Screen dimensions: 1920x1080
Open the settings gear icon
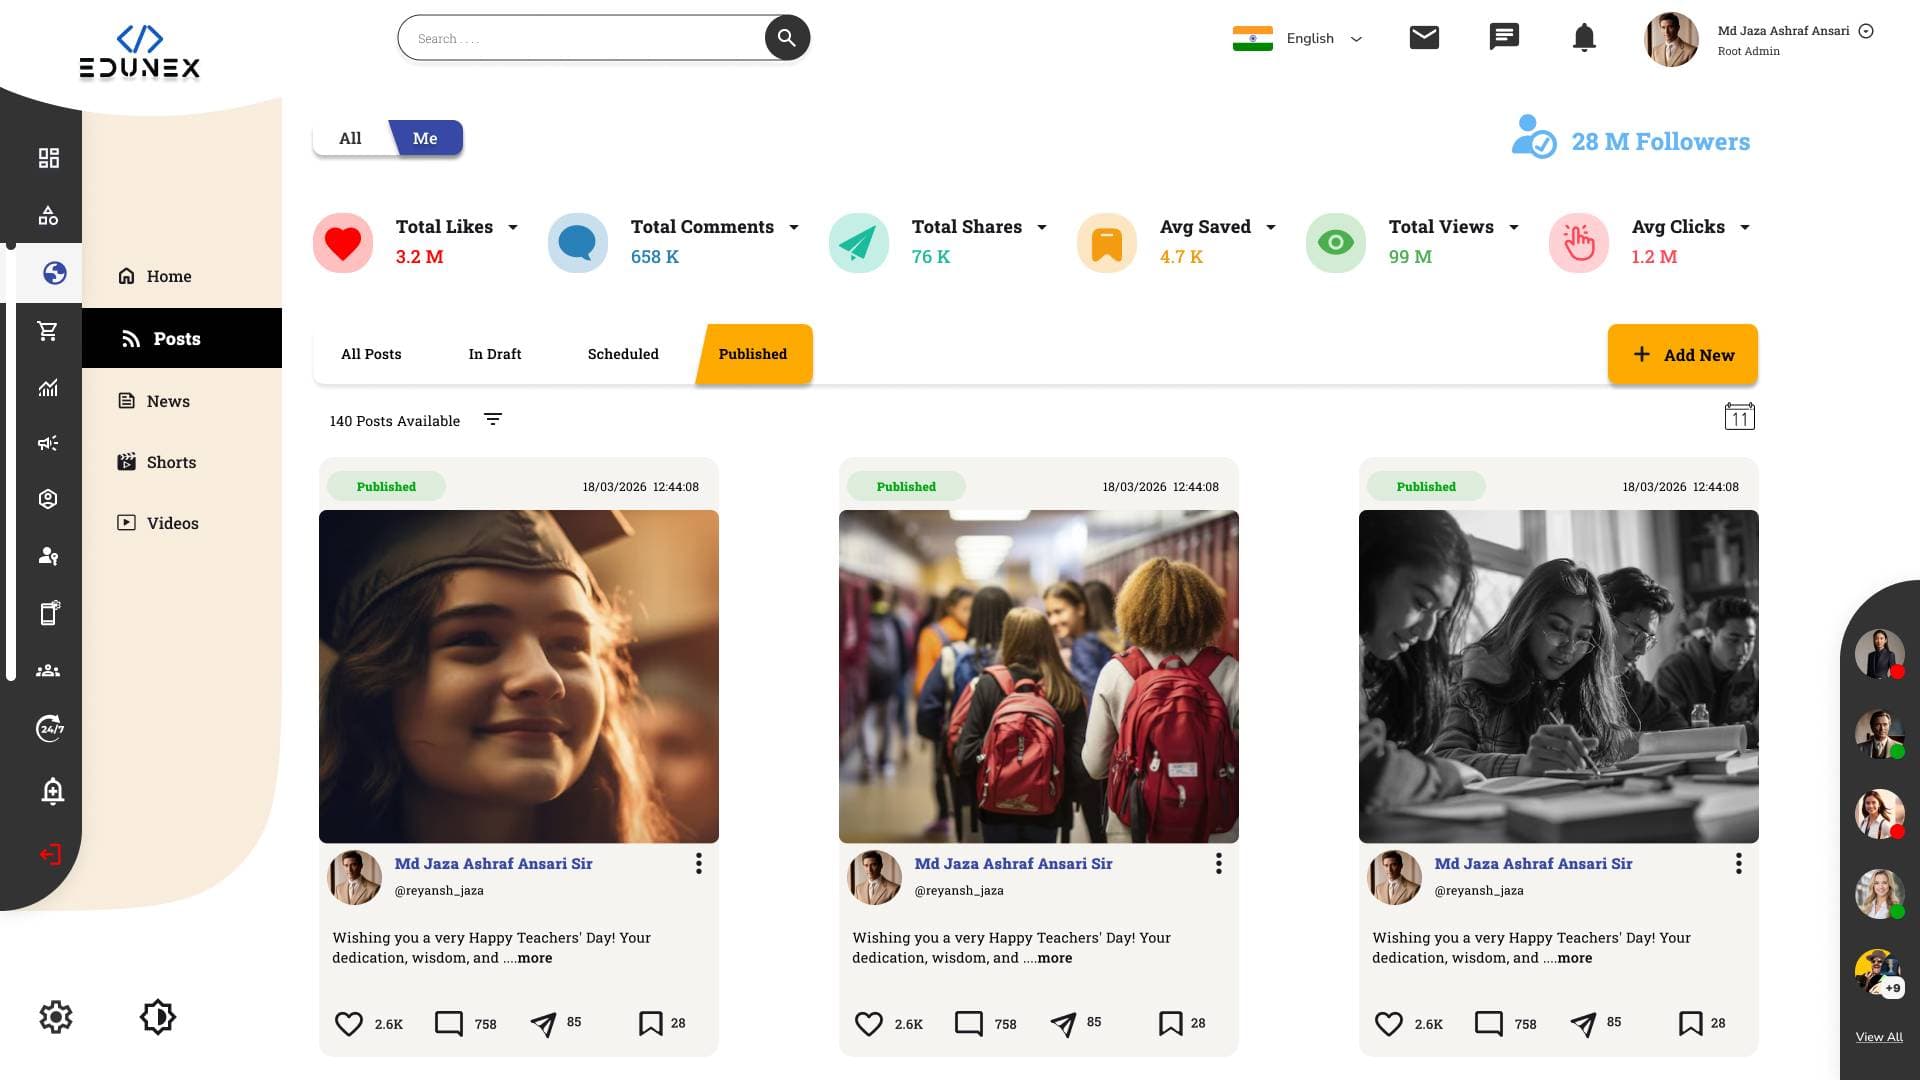[x=56, y=1017]
